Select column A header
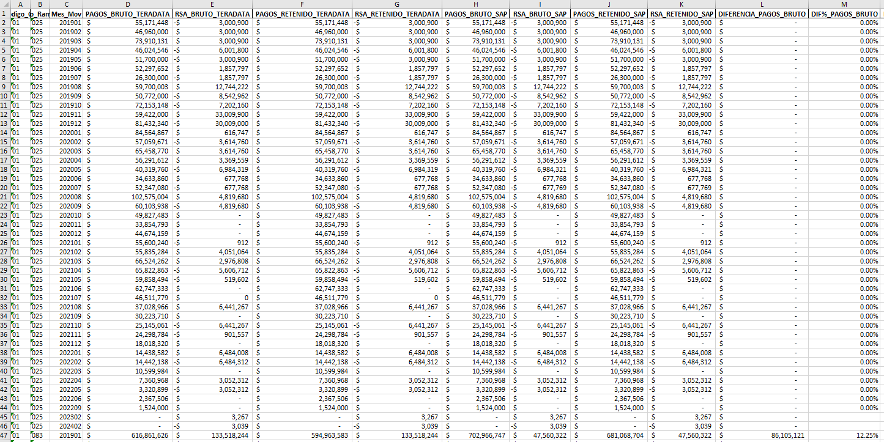This screenshot has height=442, width=884. (20, 4)
